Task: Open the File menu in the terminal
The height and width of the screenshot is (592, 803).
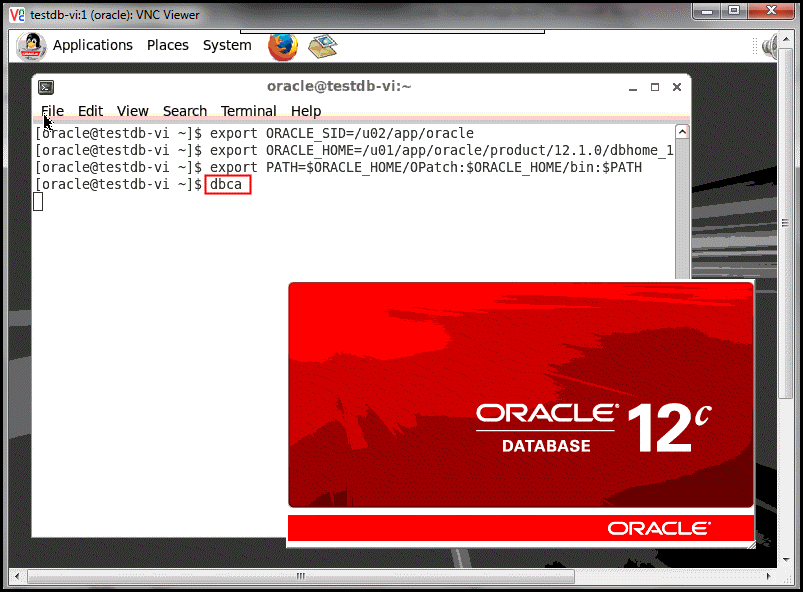Action: point(52,111)
